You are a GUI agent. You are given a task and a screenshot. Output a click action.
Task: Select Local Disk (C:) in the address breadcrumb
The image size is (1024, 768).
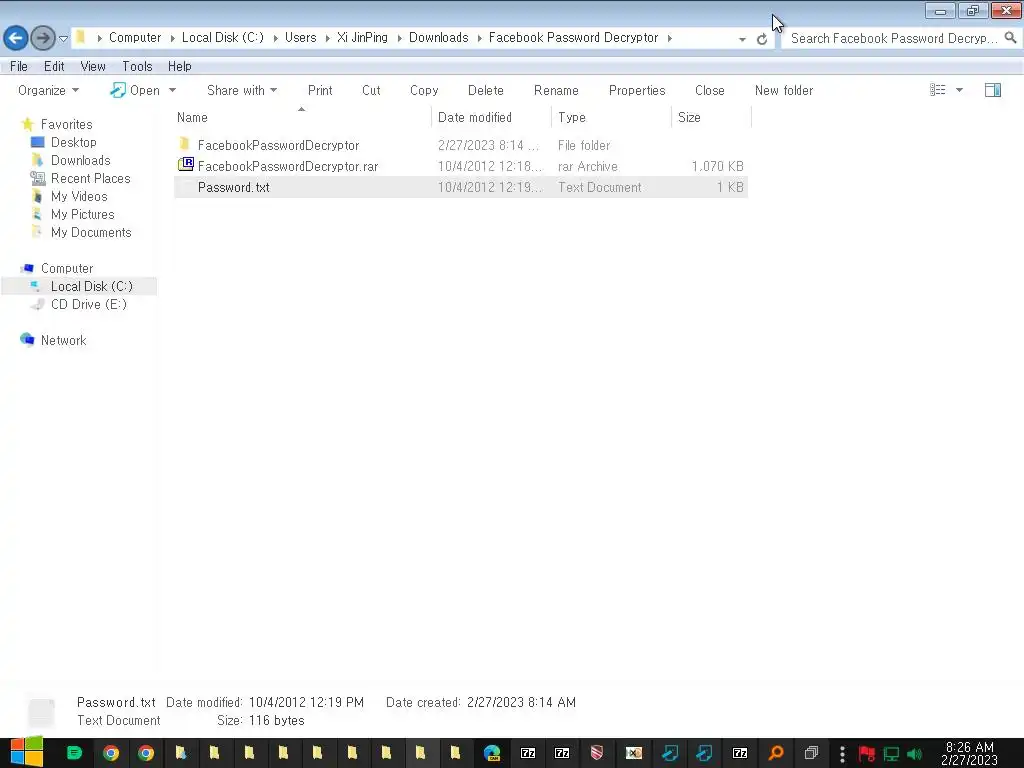[223, 38]
